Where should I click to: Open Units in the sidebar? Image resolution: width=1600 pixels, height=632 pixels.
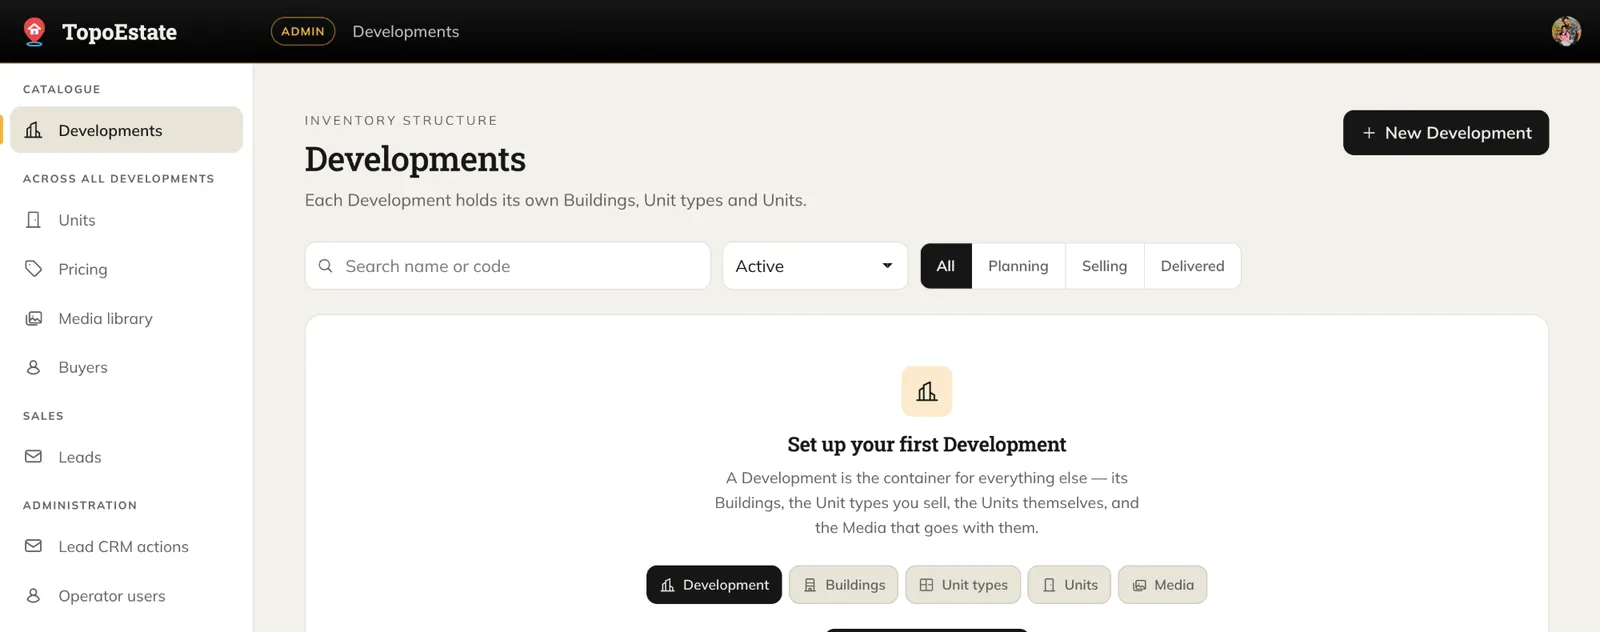(x=126, y=220)
